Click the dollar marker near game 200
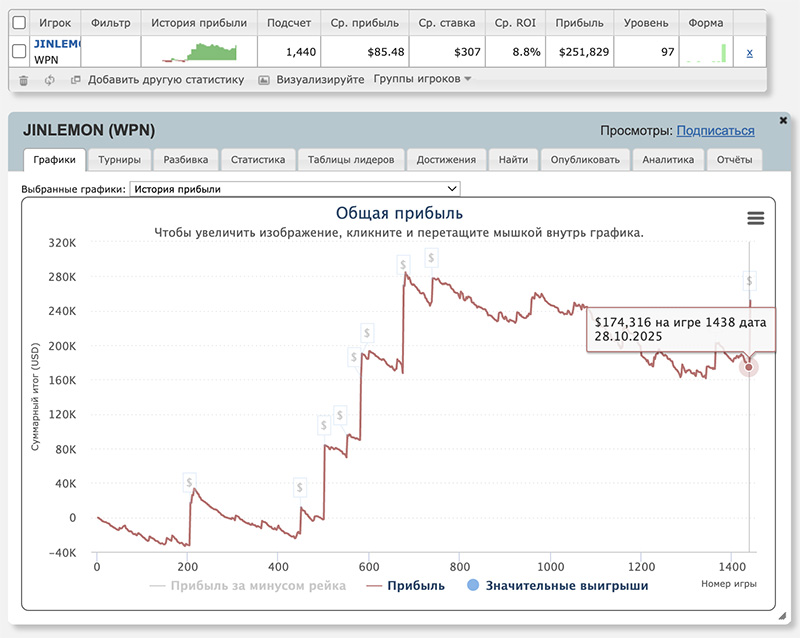This screenshot has height=638, width=800. (189, 482)
